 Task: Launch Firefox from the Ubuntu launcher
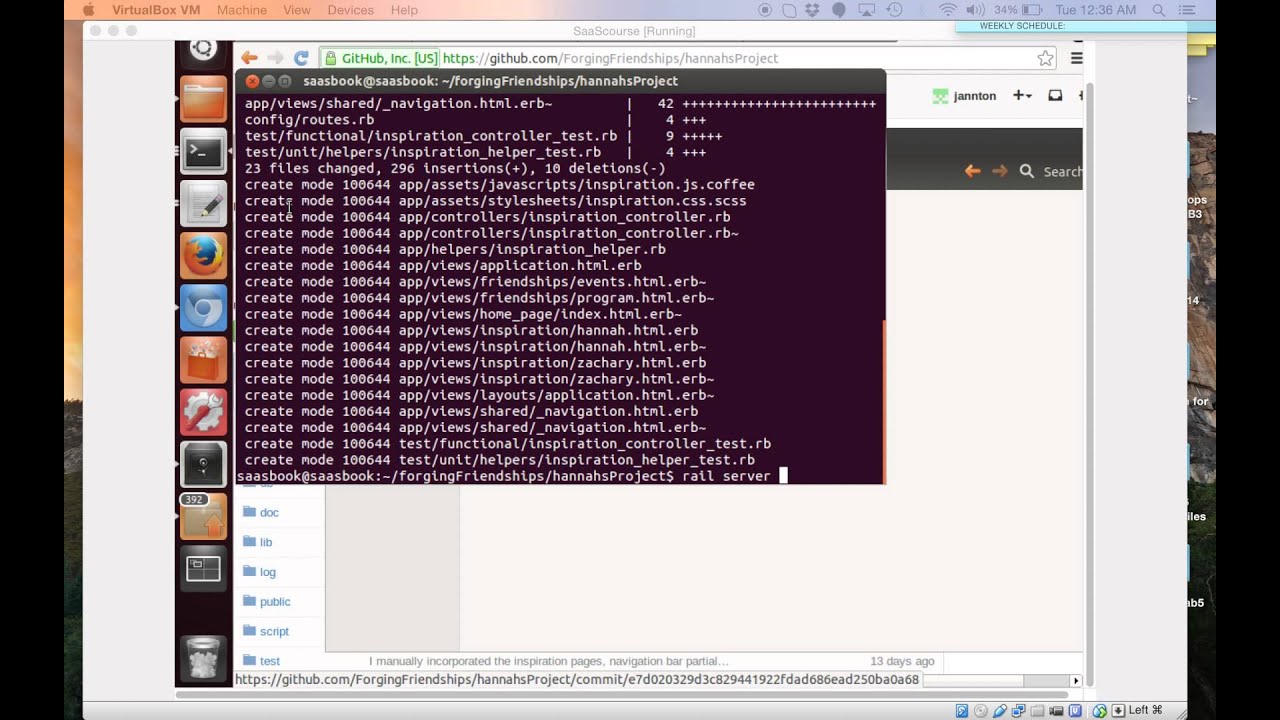tap(203, 256)
